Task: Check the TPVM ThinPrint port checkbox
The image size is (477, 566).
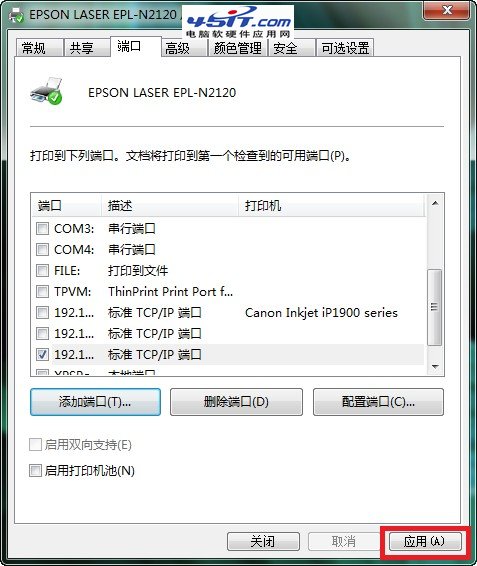Action: 43,291
